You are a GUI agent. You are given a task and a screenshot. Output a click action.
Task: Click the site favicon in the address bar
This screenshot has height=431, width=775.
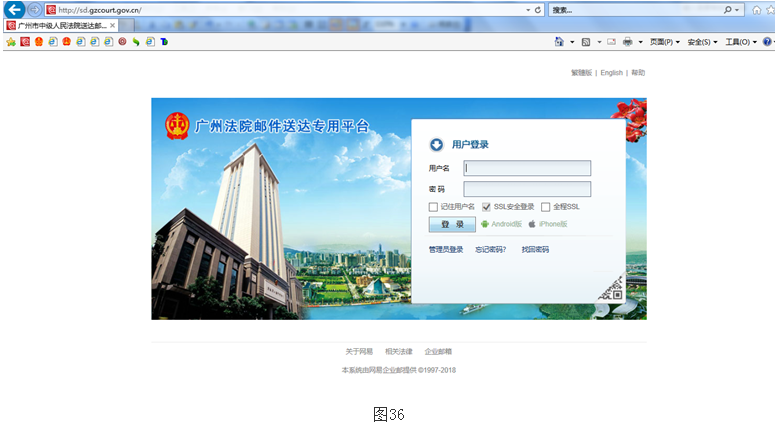click(51, 10)
